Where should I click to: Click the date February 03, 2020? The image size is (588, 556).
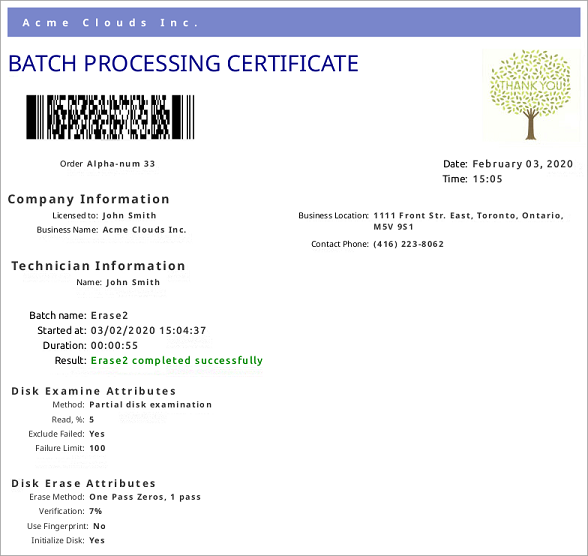523,164
